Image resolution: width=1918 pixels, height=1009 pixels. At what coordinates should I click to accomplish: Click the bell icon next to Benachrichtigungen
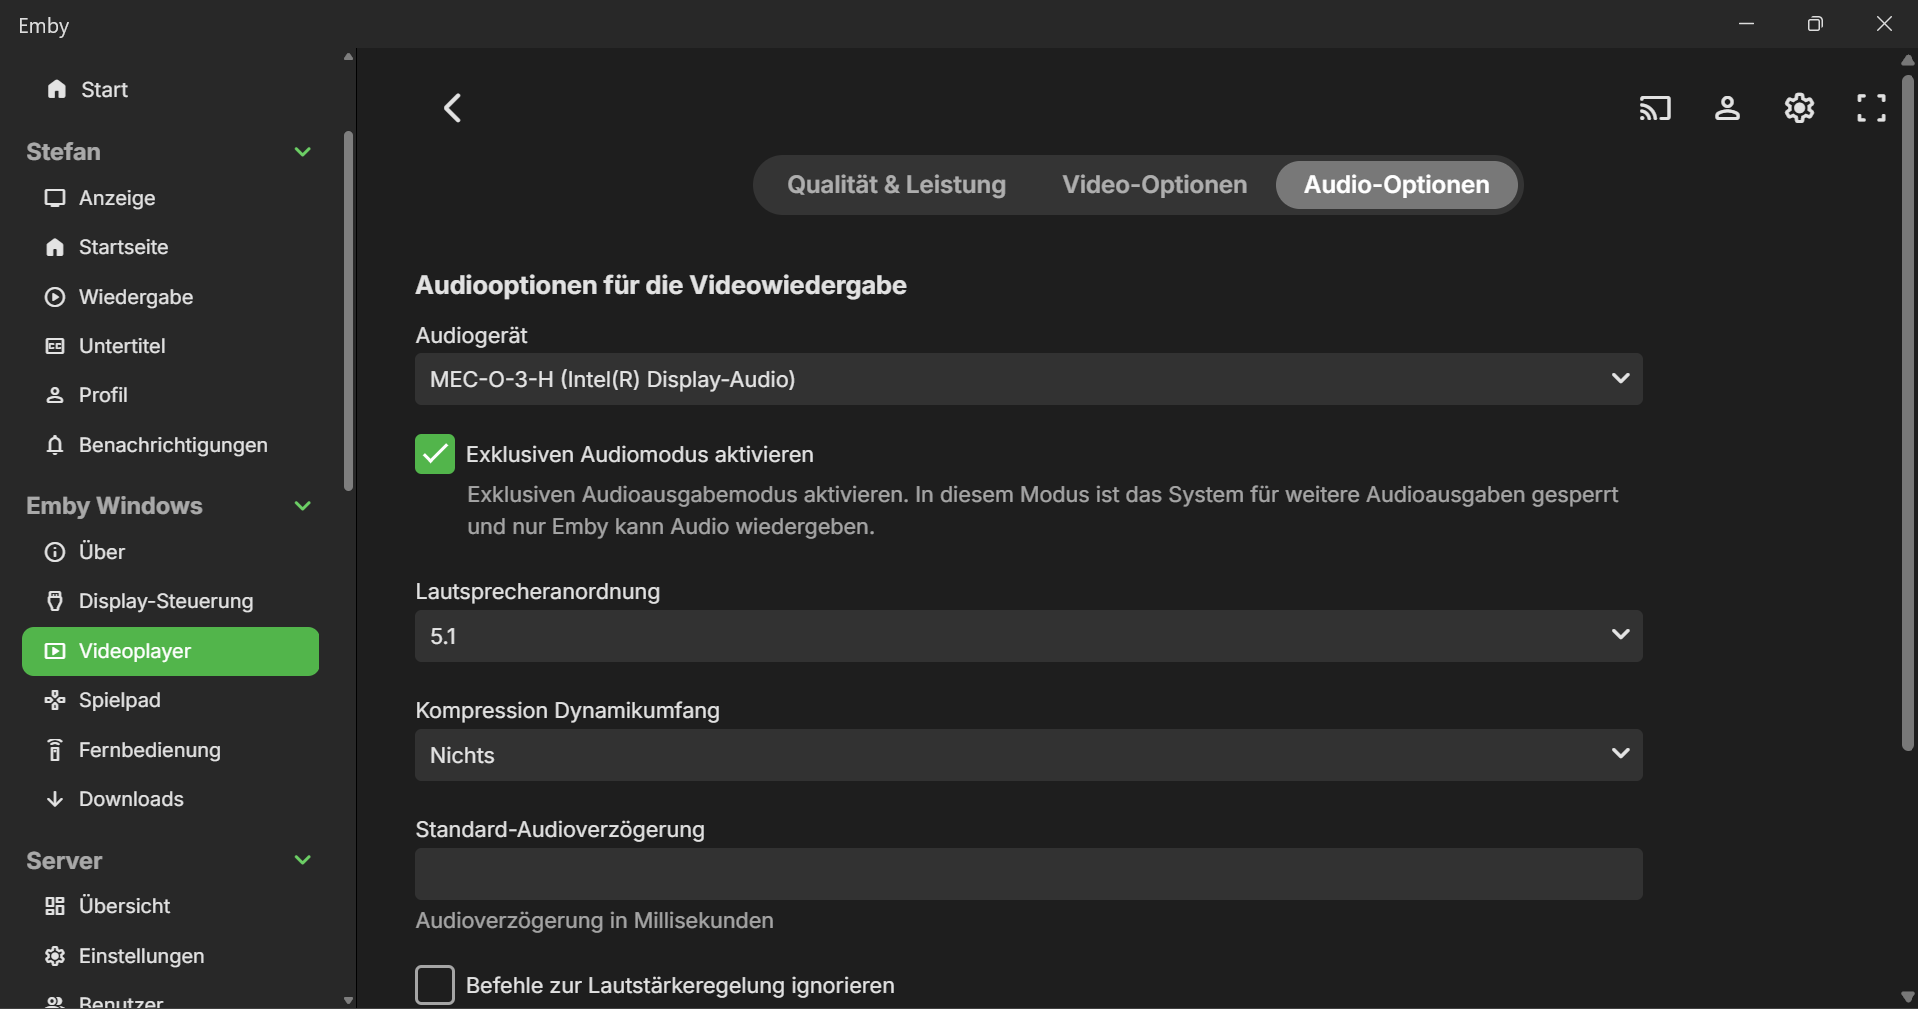click(x=55, y=445)
